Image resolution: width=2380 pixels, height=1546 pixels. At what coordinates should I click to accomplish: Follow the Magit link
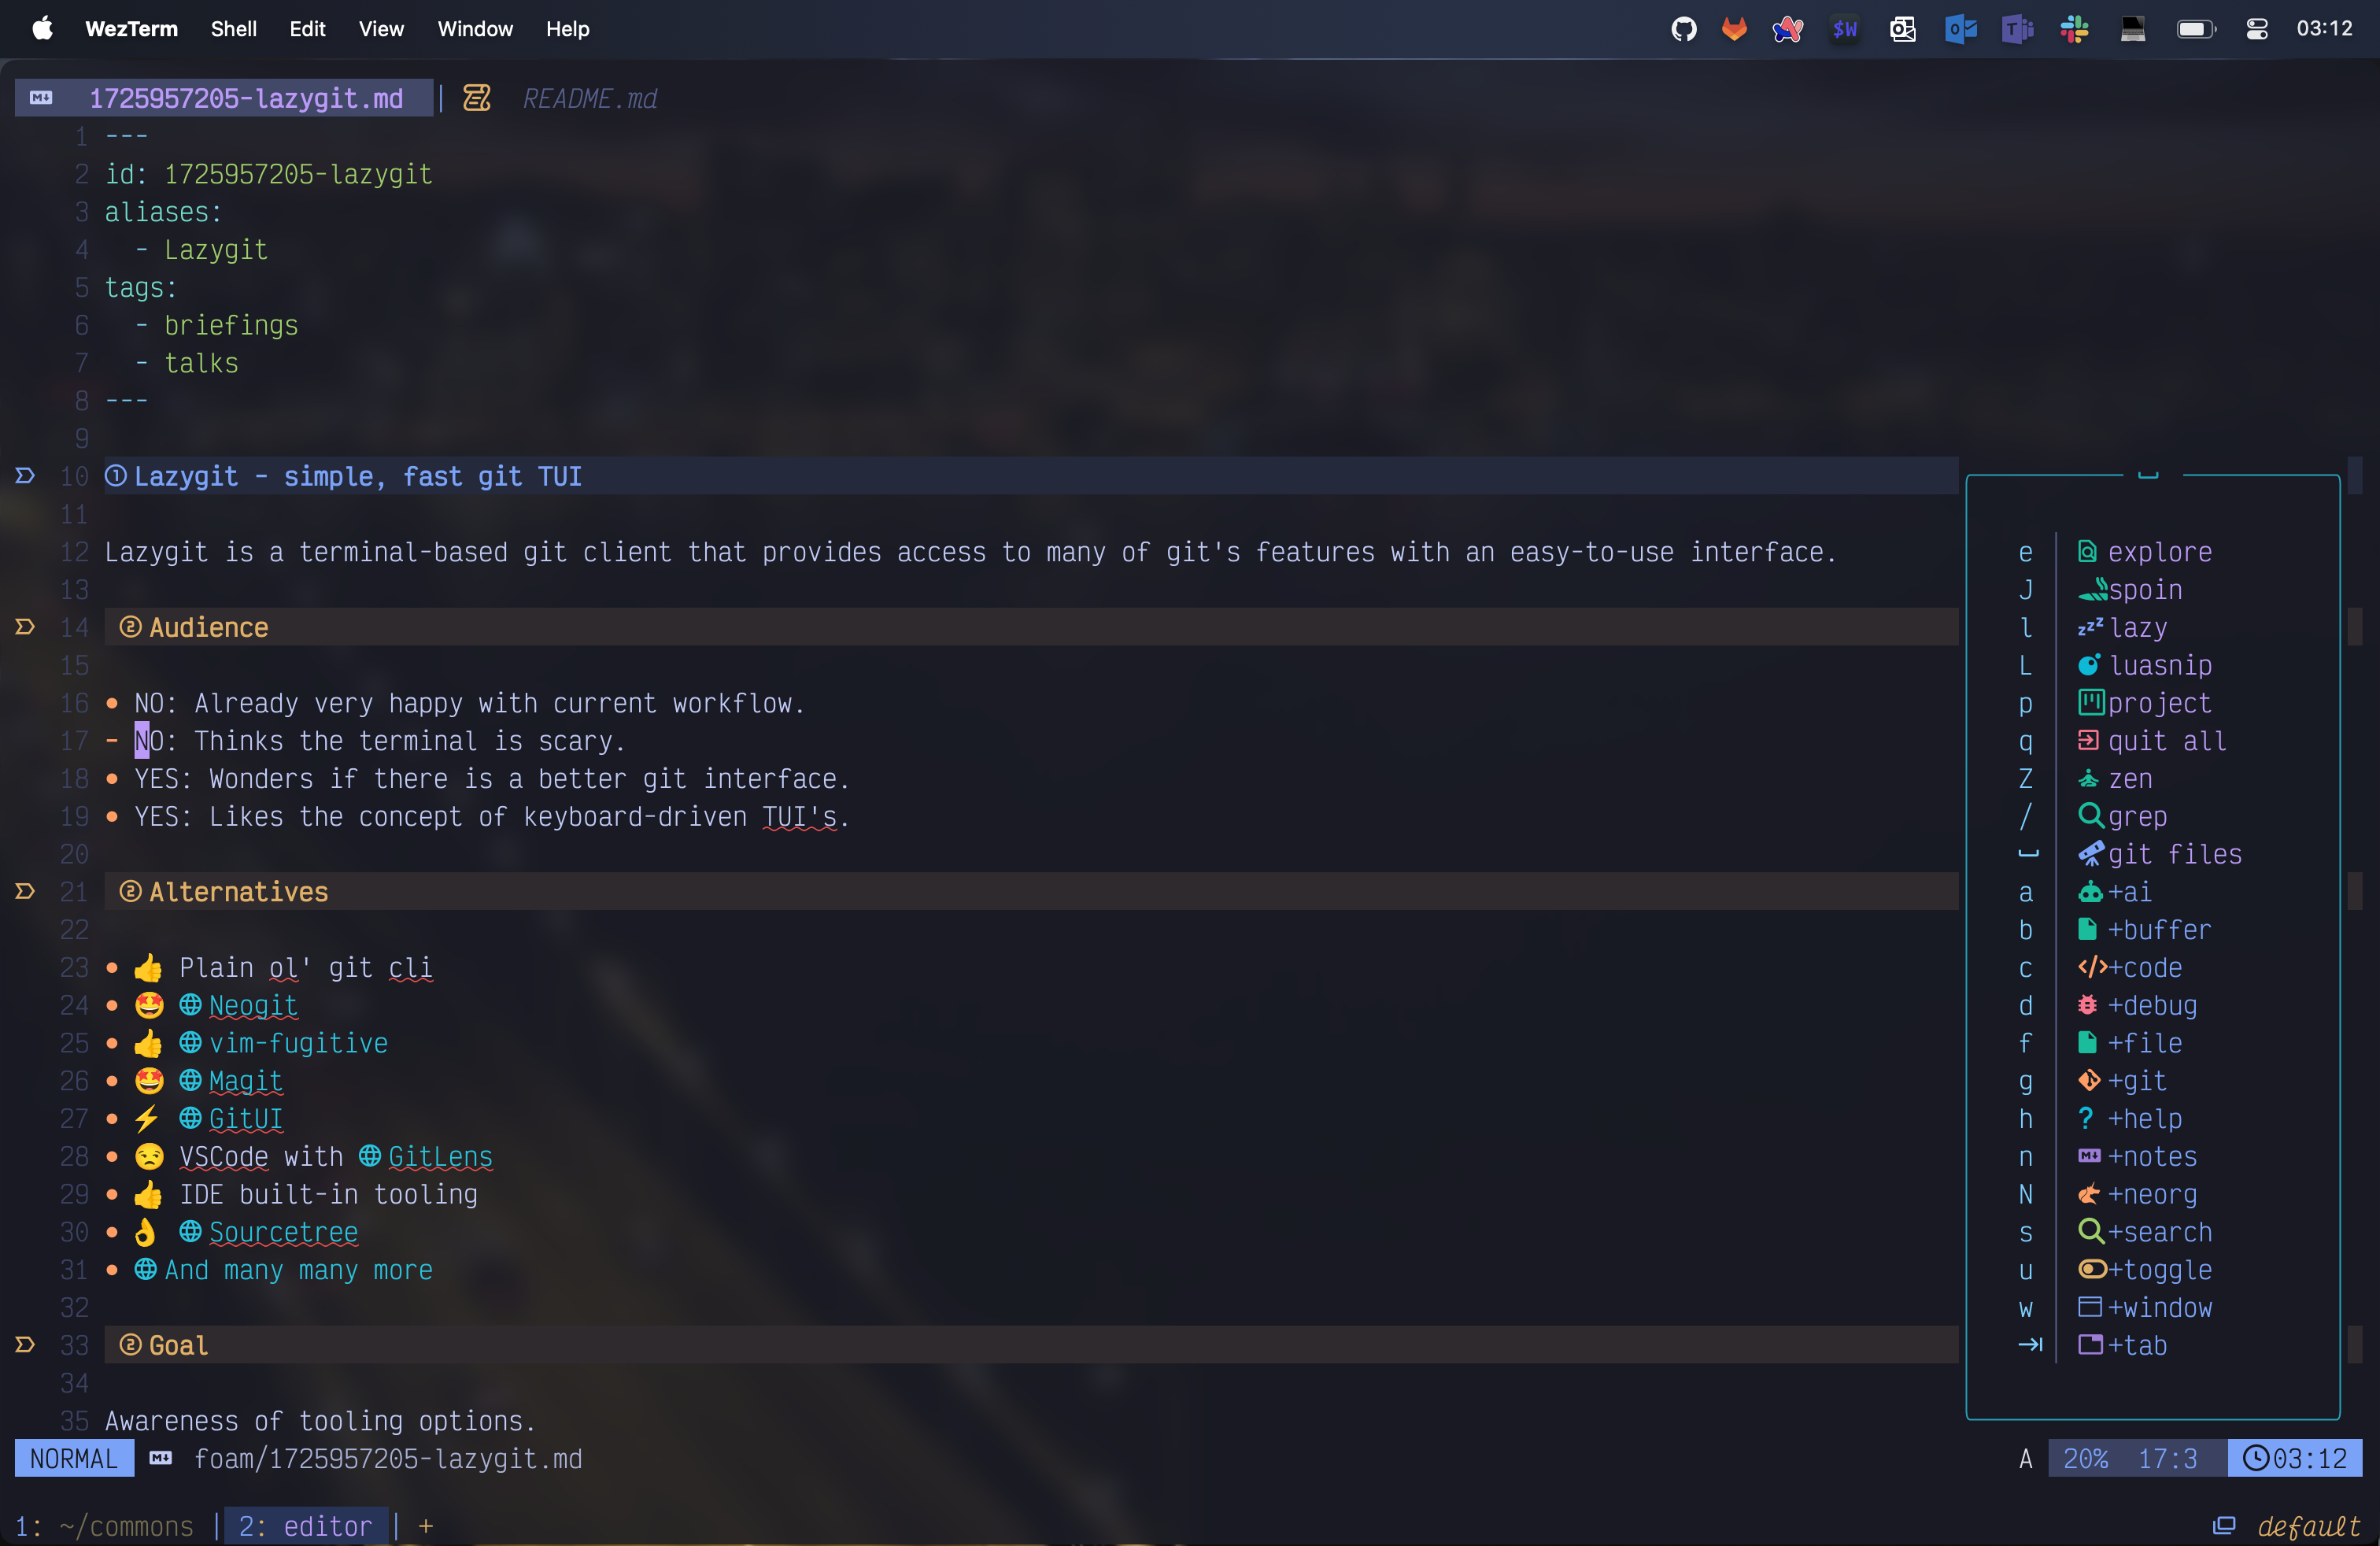tap(246, 1081)
